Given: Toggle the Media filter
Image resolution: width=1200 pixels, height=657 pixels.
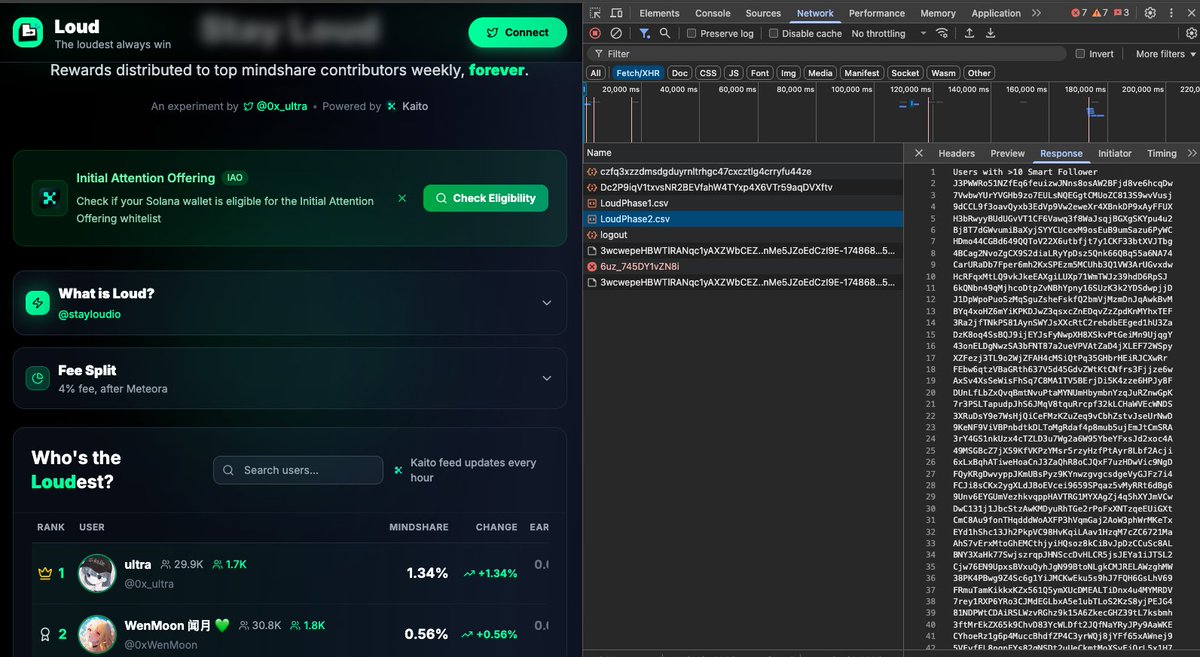Looking at the screenshot, I should click(x=820, y=73).
